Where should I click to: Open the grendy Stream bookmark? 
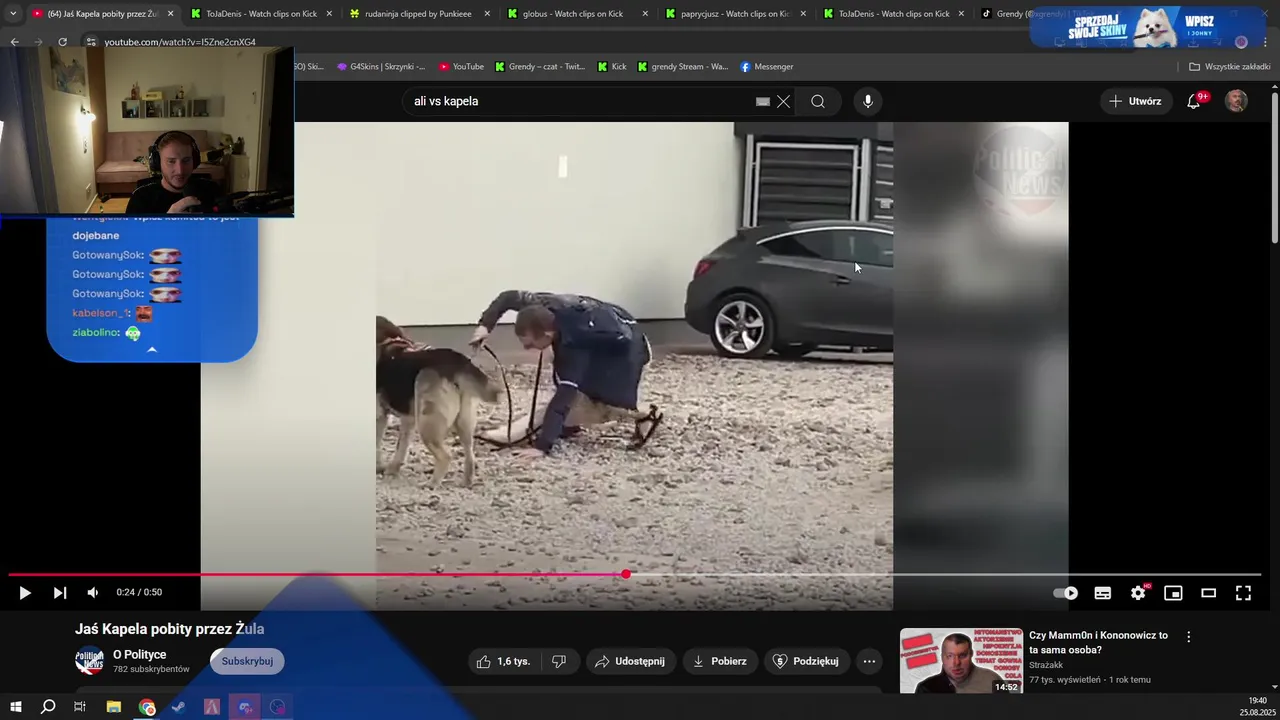683,67
